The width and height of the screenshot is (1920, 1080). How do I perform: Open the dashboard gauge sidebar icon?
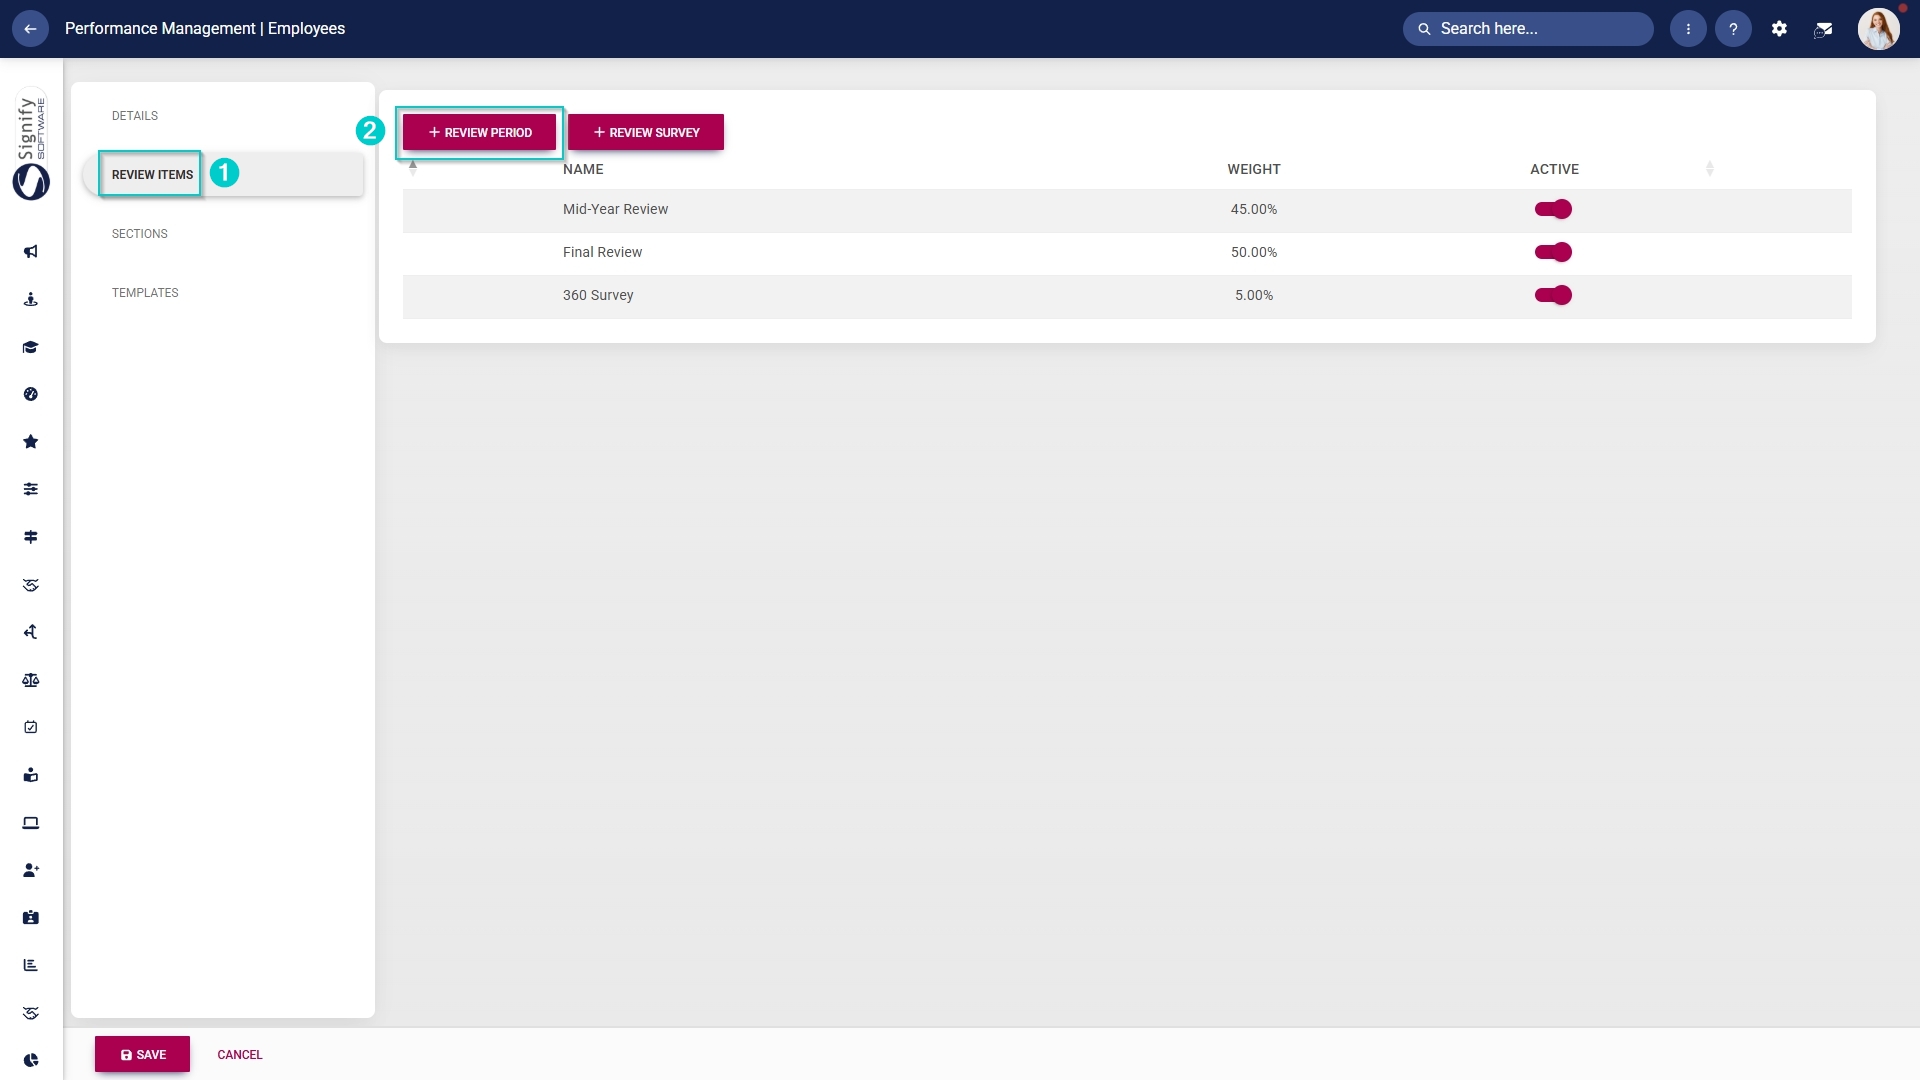(x=31, y=394)
